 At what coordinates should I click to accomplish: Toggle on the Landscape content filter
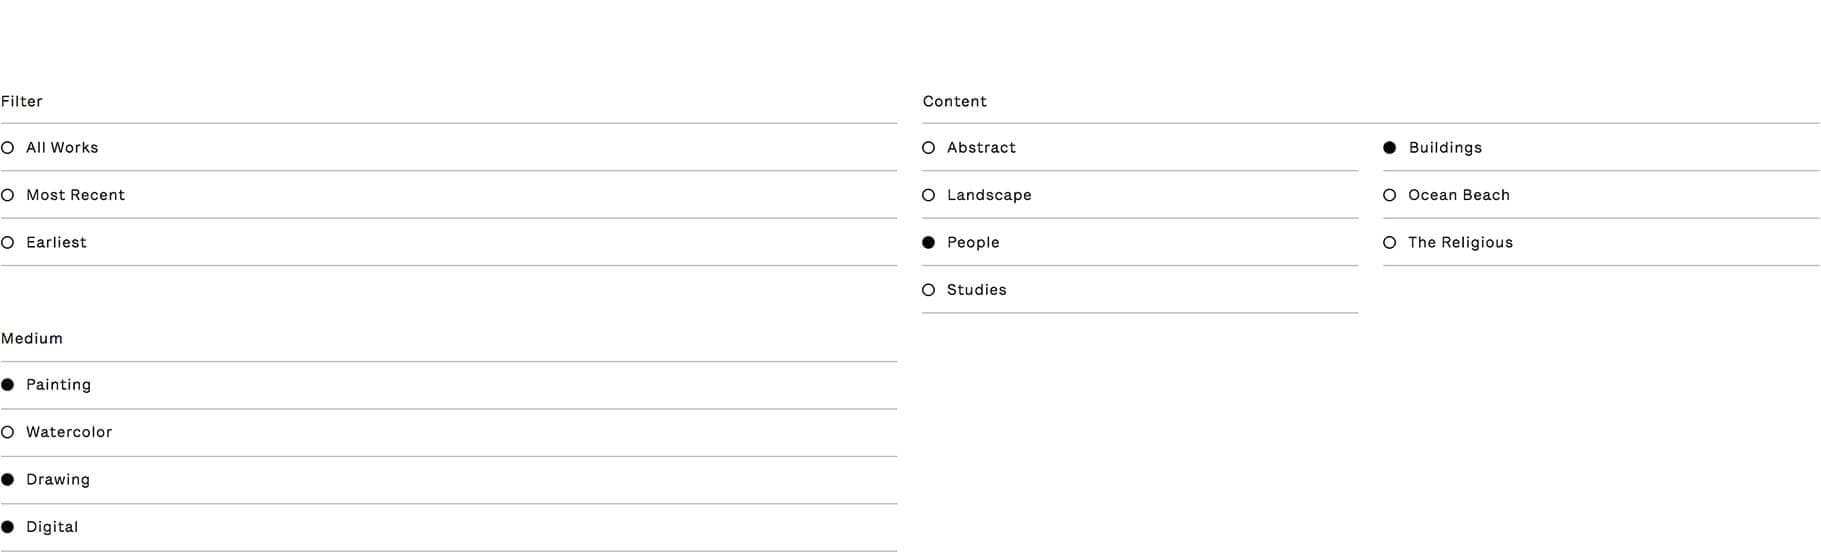coord(988,195)
